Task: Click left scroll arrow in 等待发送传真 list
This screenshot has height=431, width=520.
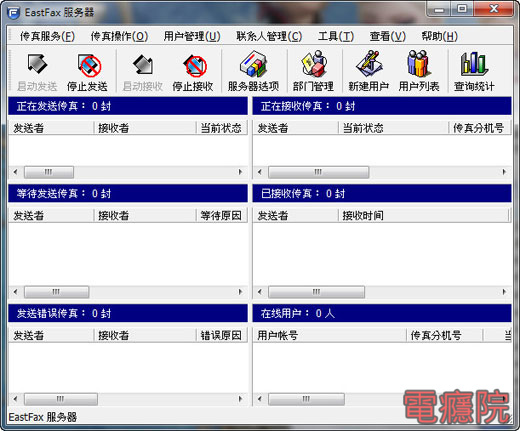Action: click(15, 292)
